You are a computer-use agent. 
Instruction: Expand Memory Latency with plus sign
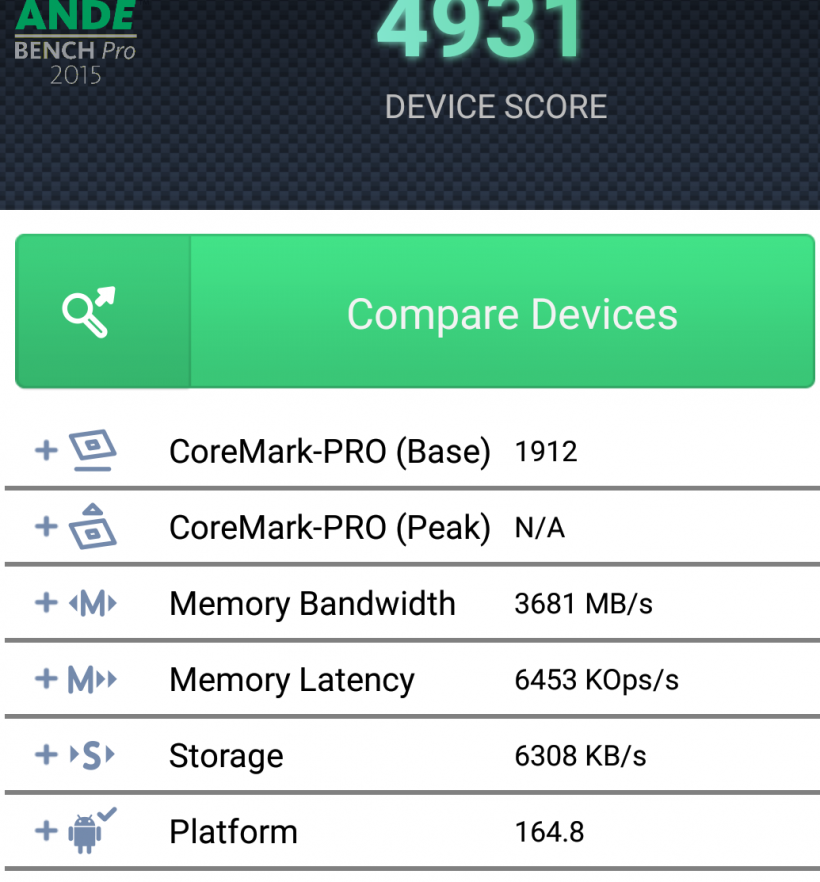46,680
